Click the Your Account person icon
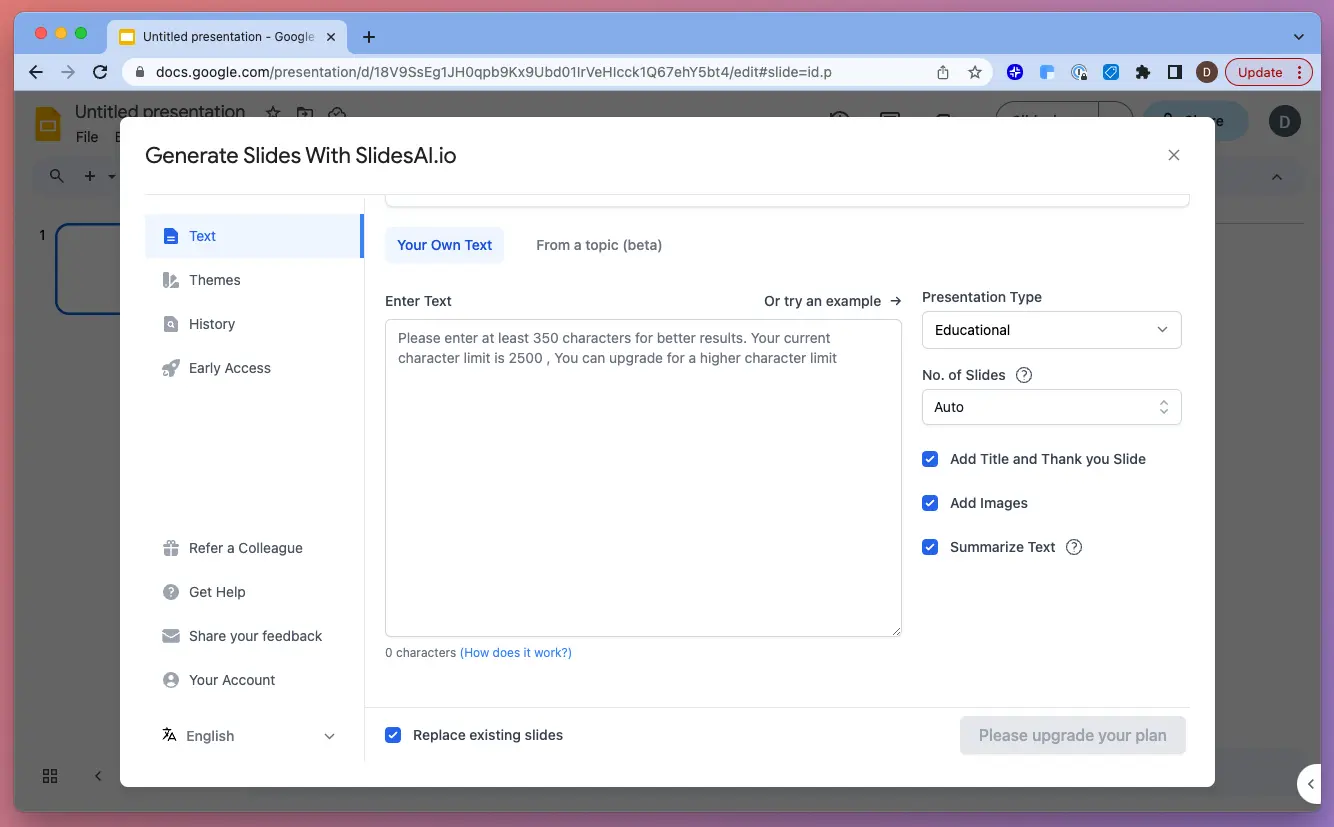The width and height of the screenshot is (1334, 827). tap(170, 680)
